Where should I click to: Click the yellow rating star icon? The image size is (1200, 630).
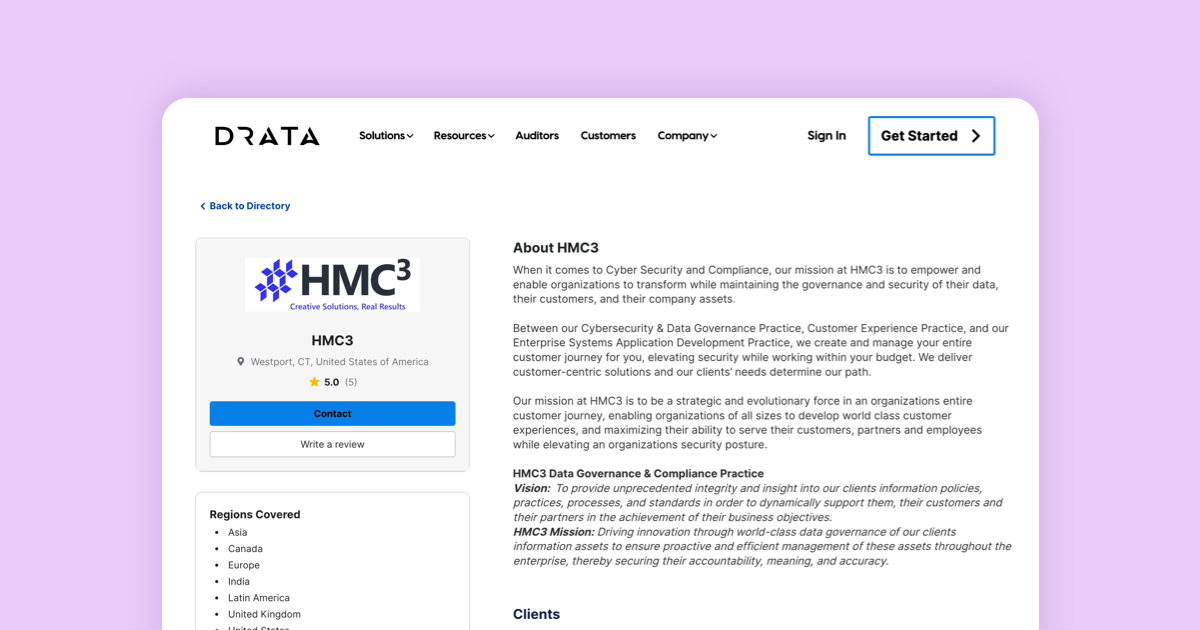314,382
